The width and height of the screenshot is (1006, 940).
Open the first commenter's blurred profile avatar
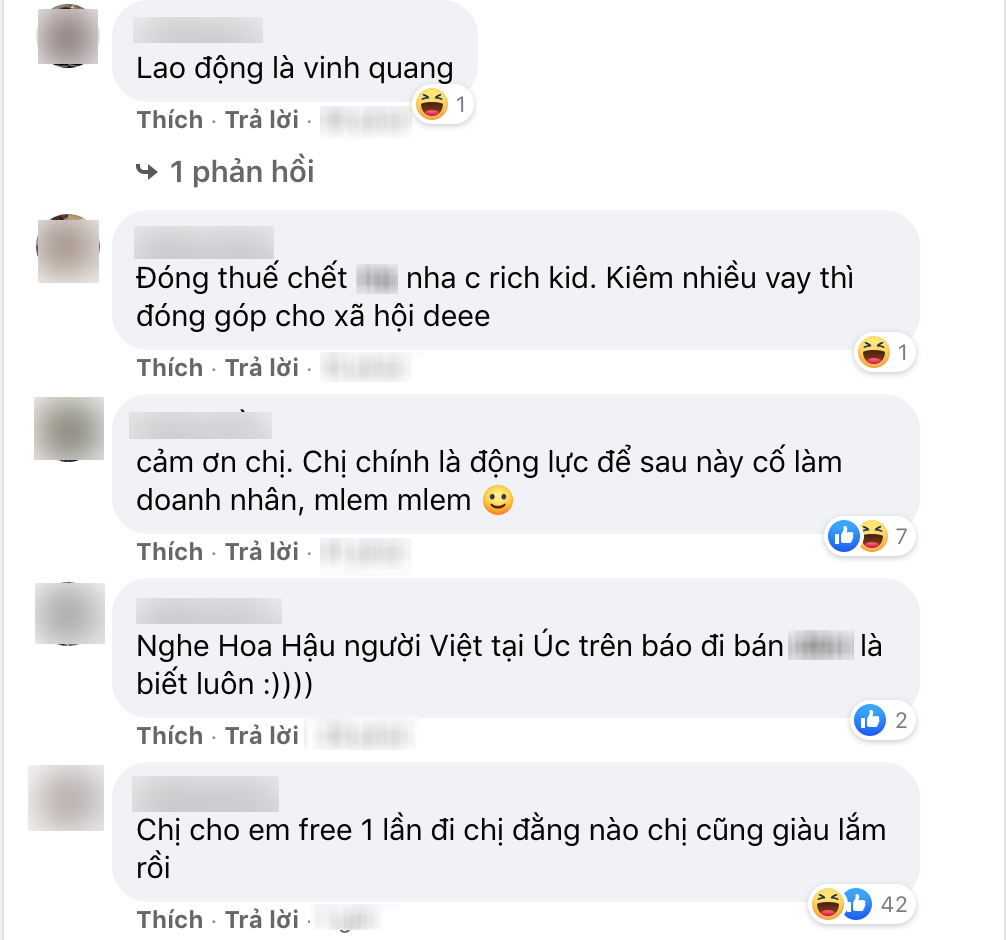click(68, 36)
